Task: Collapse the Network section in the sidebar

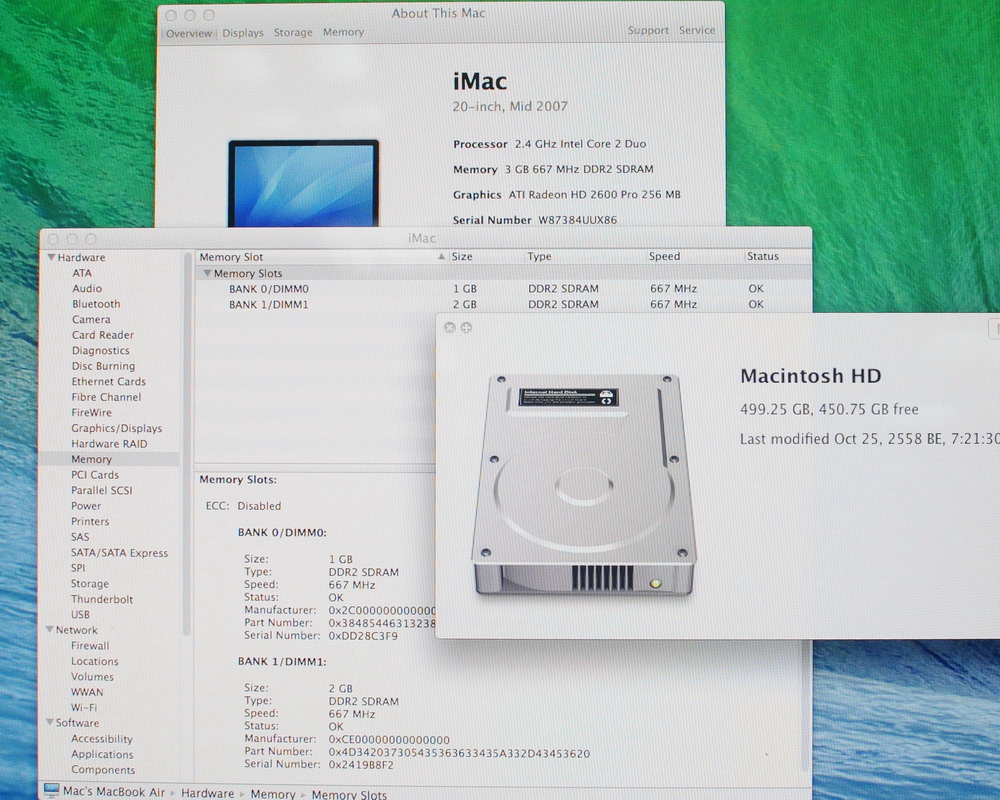Action: click(50, 630)
